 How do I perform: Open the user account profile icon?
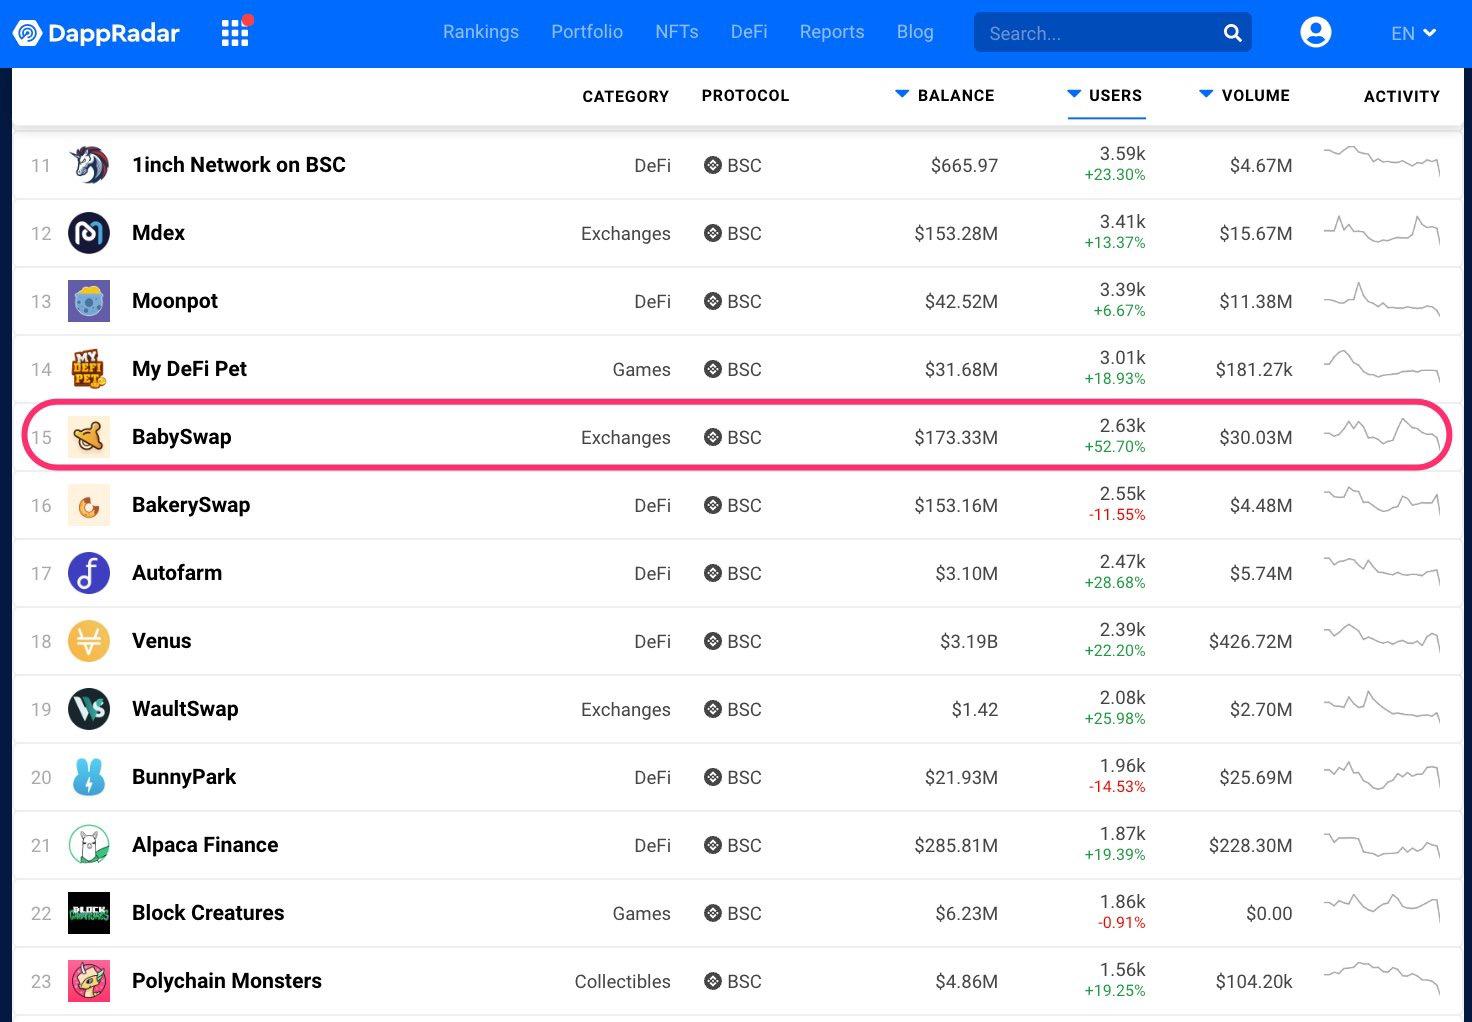[1315, 33]
